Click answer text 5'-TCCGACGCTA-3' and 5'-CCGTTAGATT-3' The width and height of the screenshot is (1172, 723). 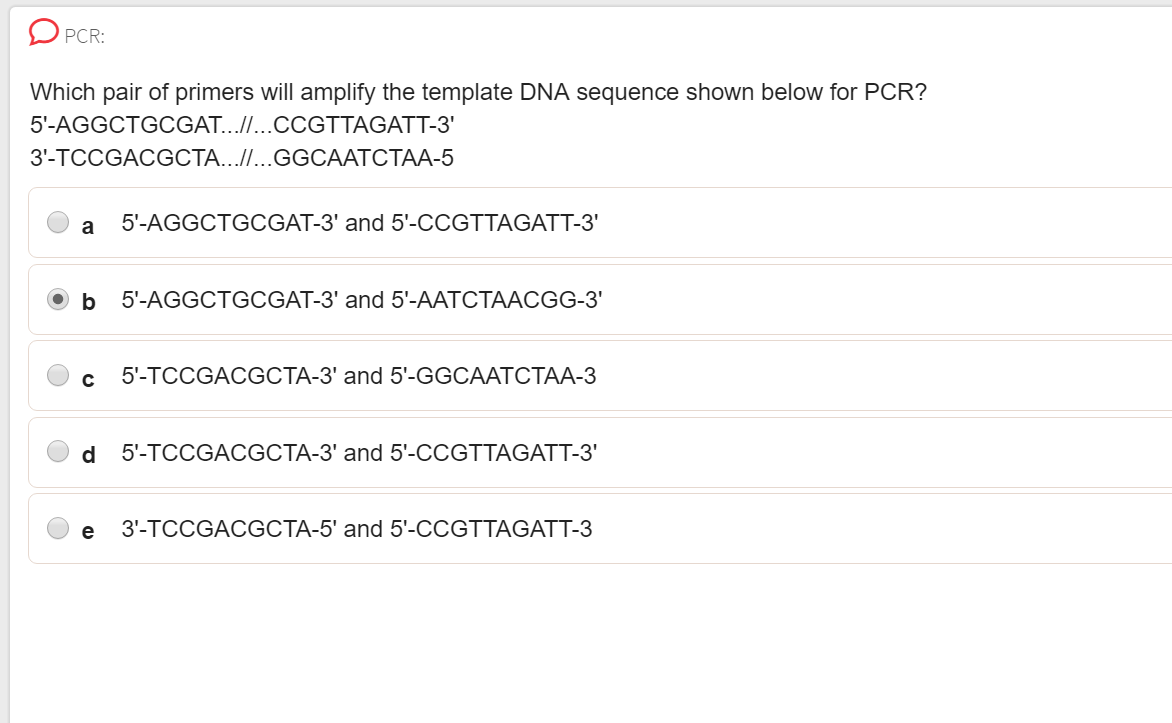tap(358, 452)
